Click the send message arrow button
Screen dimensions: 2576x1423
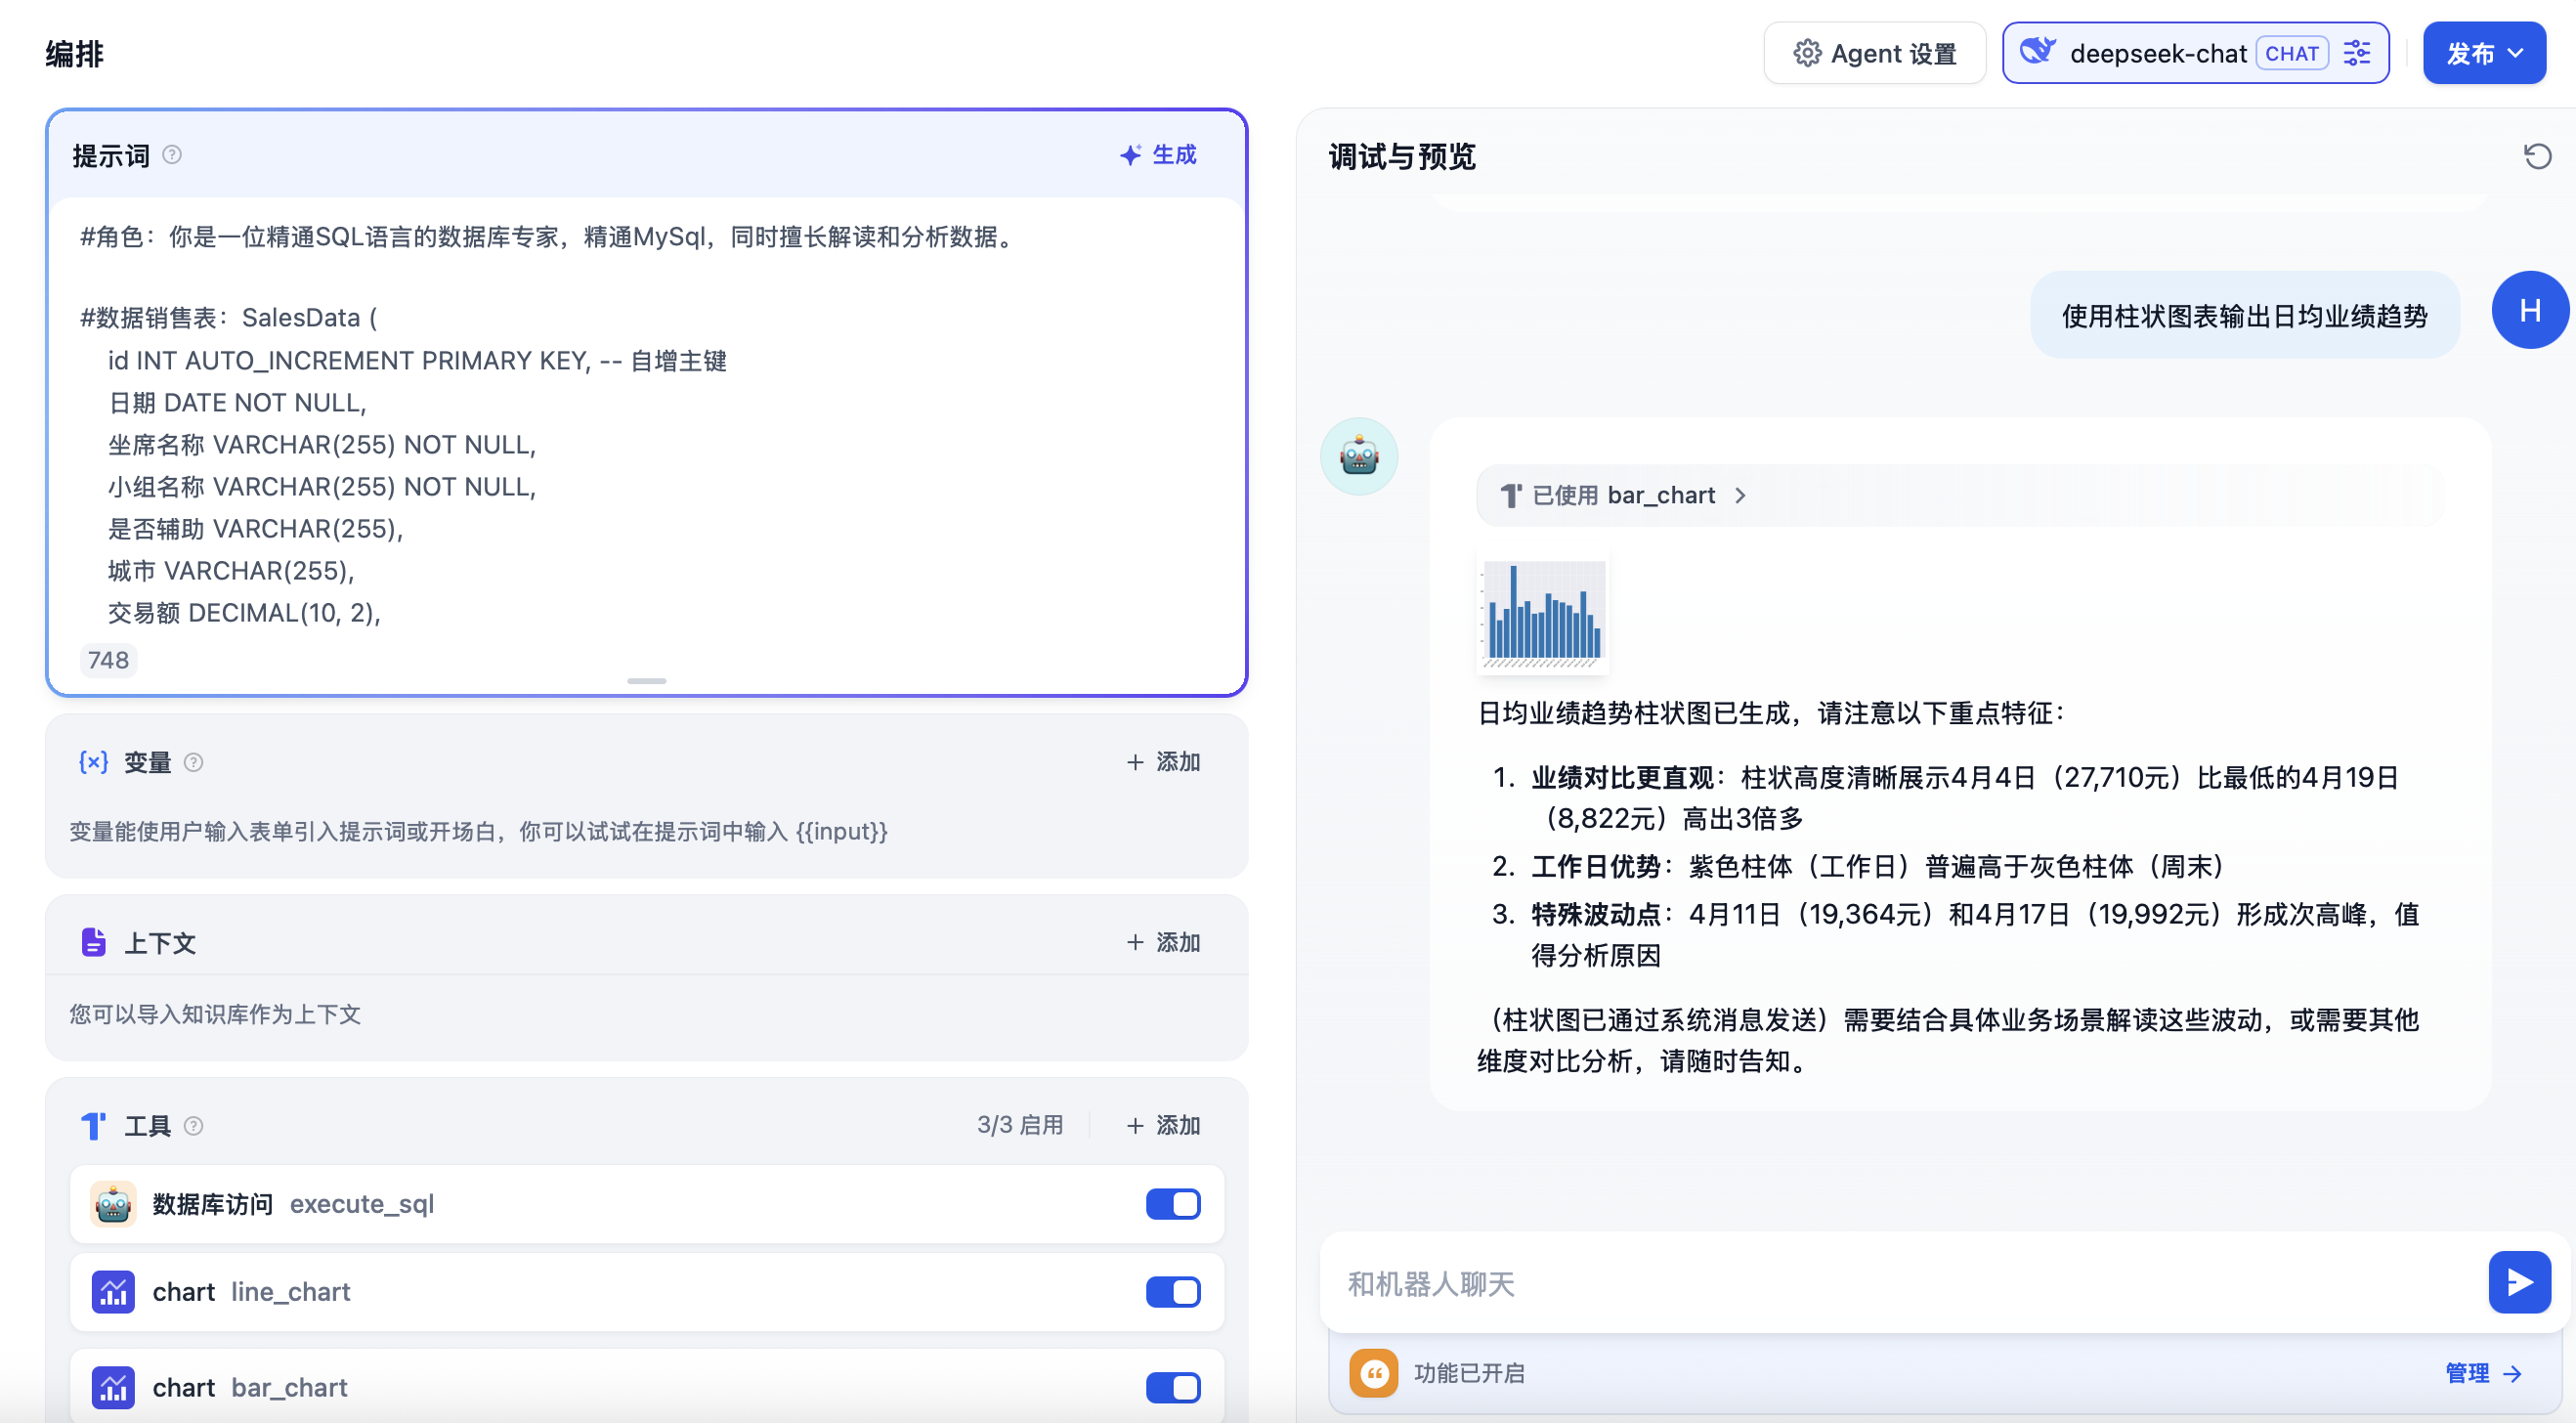click(x=2518, y=1282)
